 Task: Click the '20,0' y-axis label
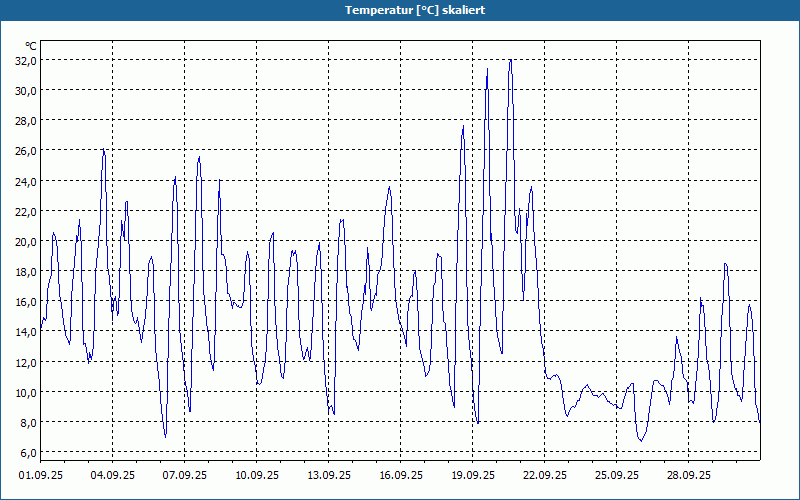[x=26, y=241]
